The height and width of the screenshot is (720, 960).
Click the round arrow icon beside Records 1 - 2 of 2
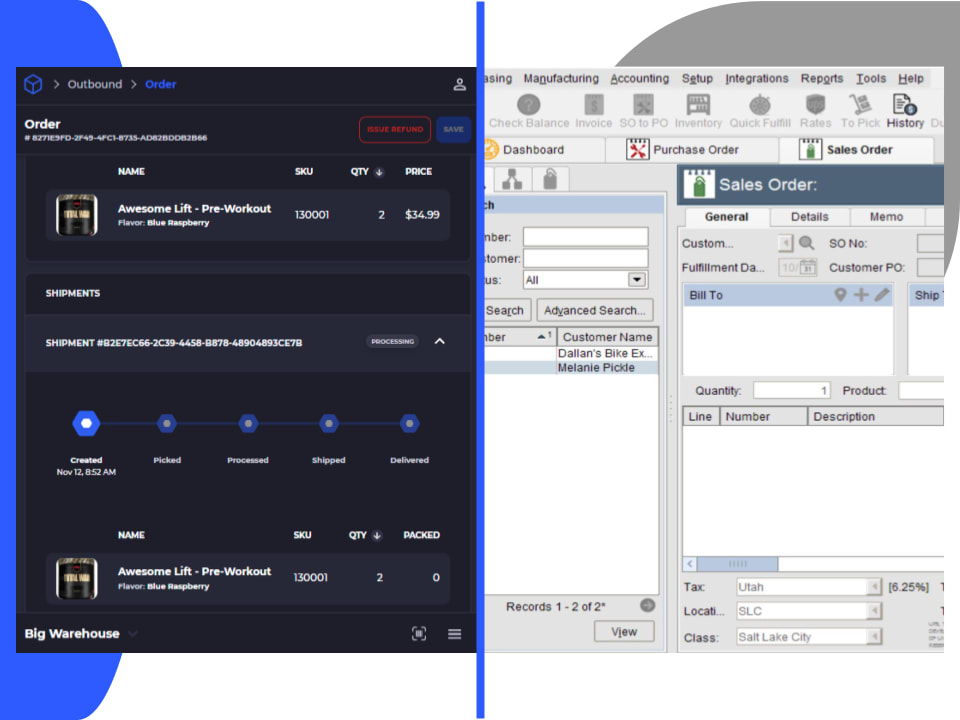647,606
